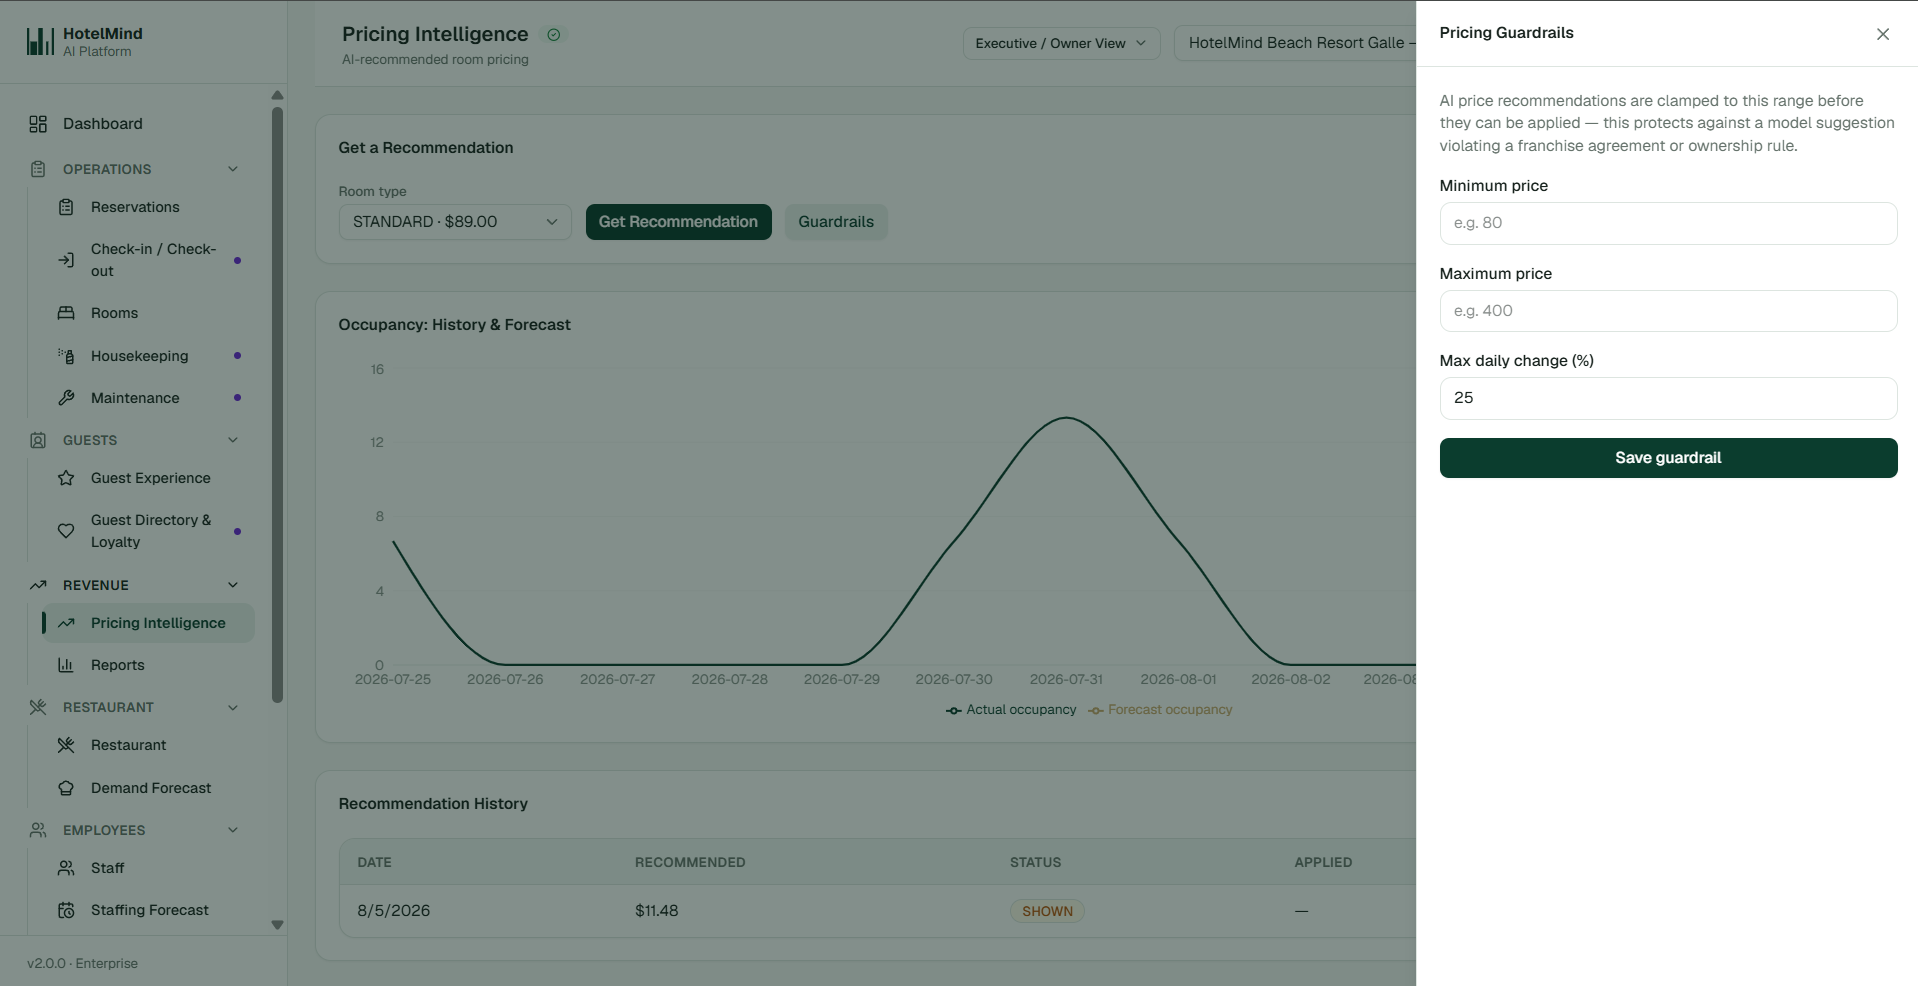The image size is (1918, 986).
Task: Click the Minimum price input field
Action: (x=1668, y=223)
